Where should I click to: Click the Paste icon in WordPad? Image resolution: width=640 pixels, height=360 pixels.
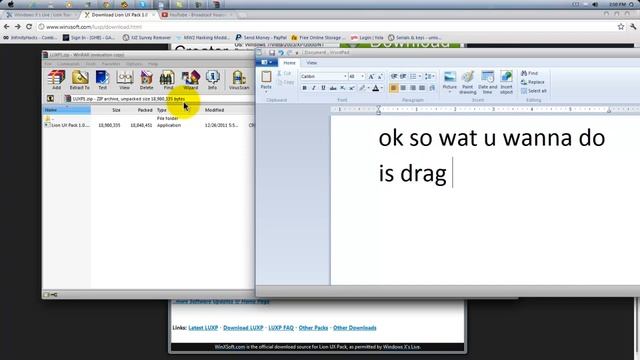pyautogui.click(x=266, y=77)
